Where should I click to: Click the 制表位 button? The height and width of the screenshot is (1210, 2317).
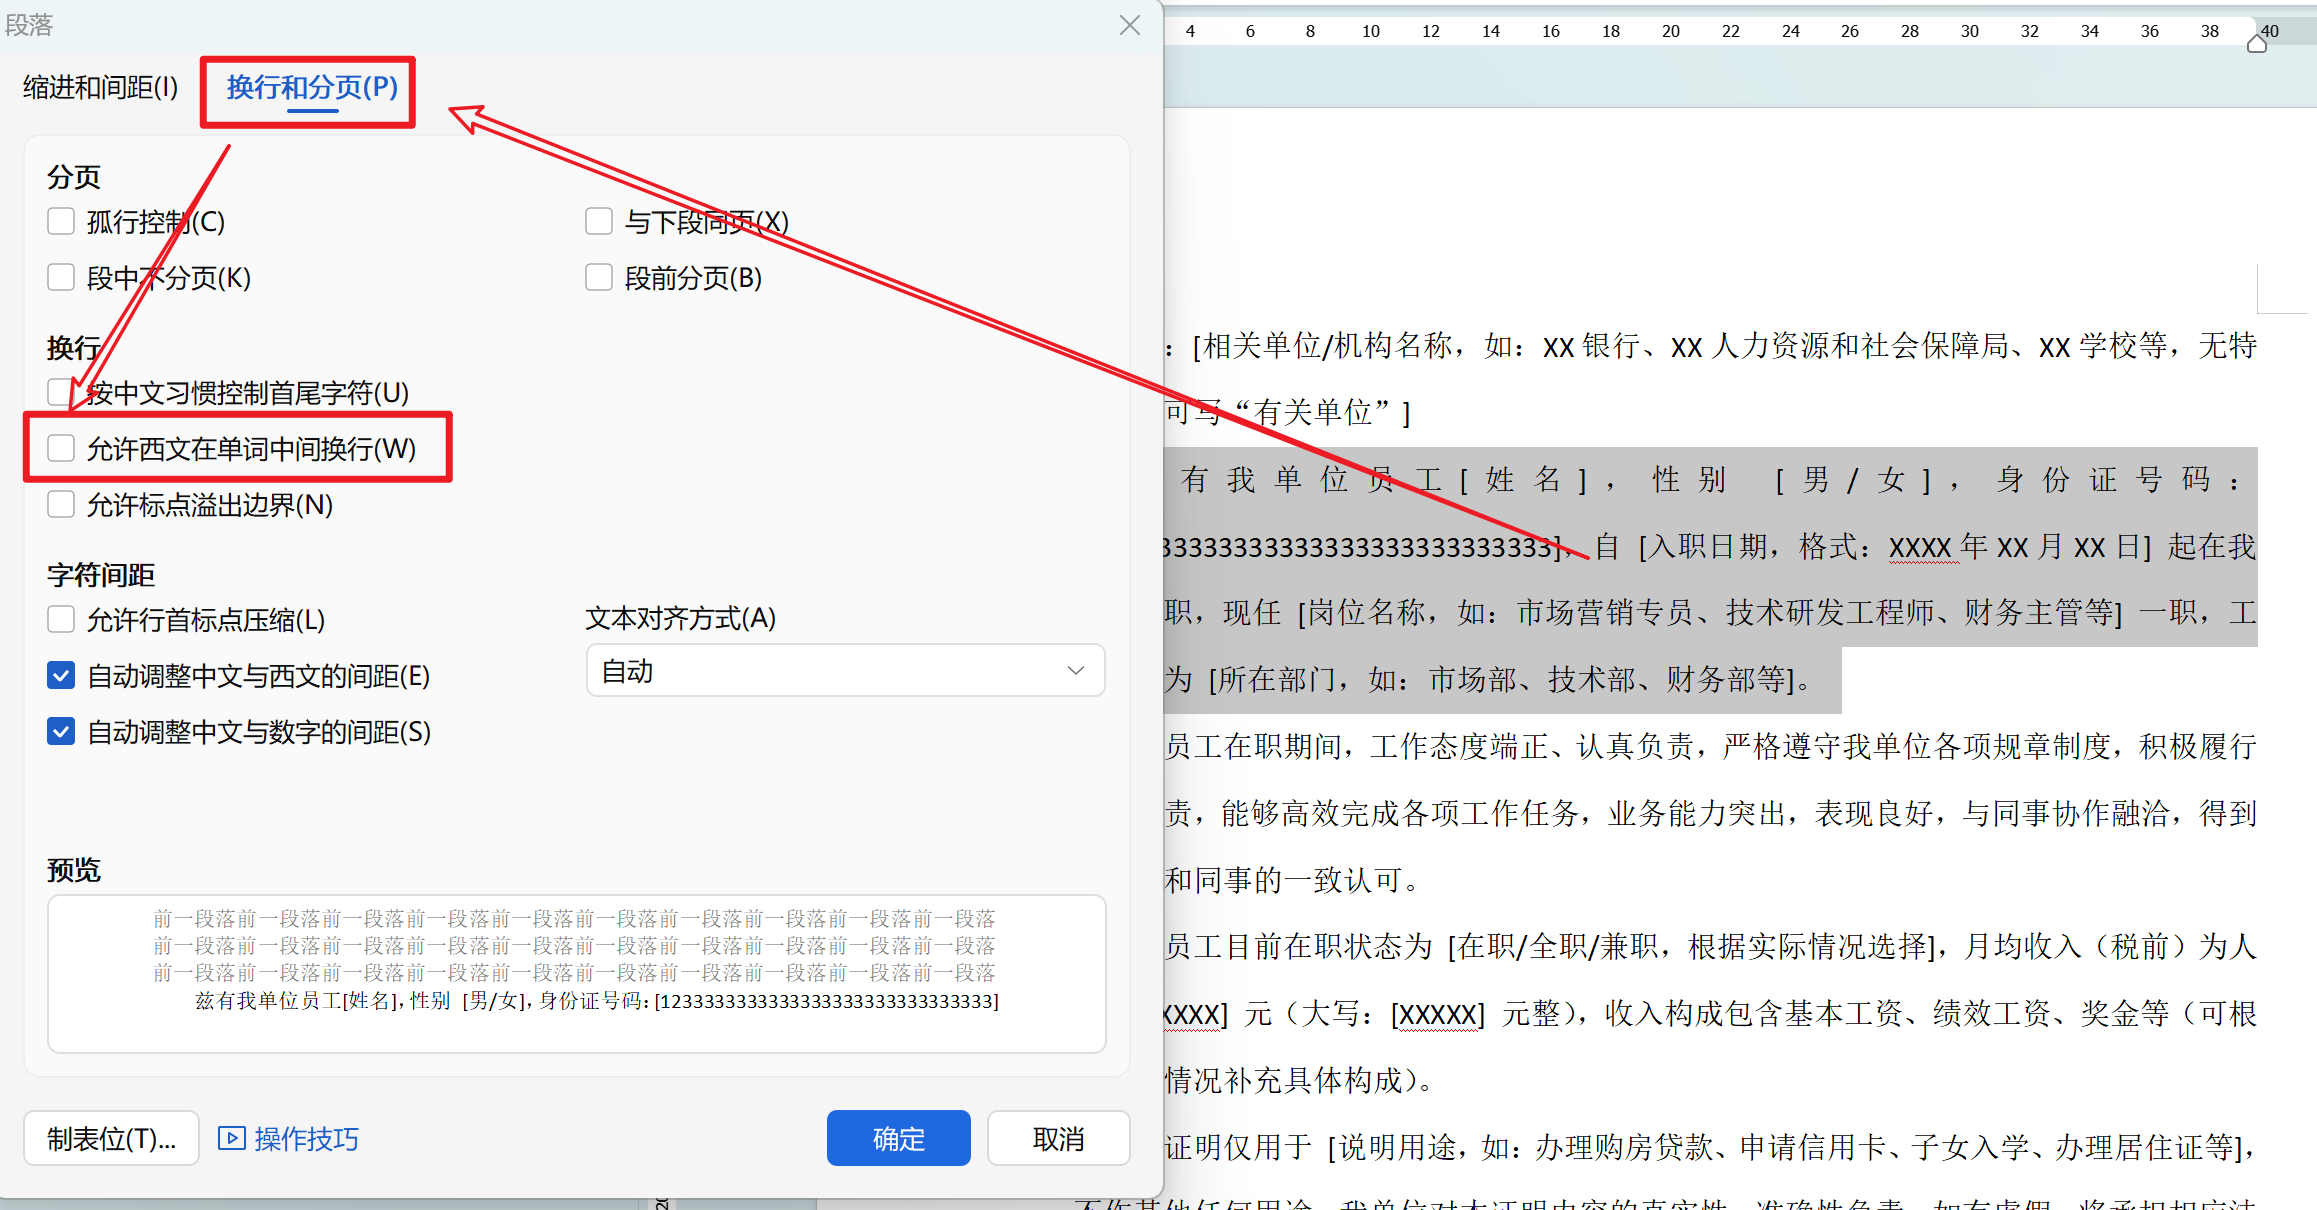pos(111,1138)
